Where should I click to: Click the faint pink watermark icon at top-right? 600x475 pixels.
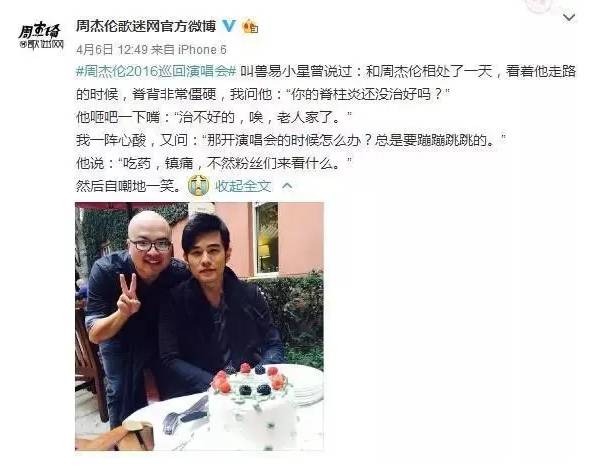(540, 5)
